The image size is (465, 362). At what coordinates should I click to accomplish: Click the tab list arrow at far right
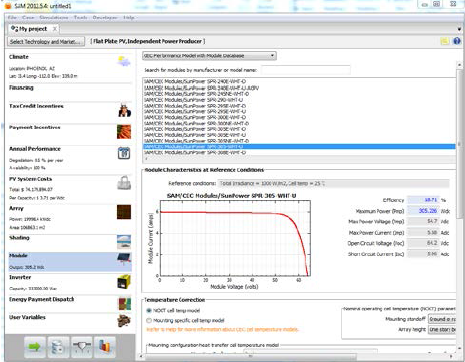pyautogui.click(x=460, y=29)
